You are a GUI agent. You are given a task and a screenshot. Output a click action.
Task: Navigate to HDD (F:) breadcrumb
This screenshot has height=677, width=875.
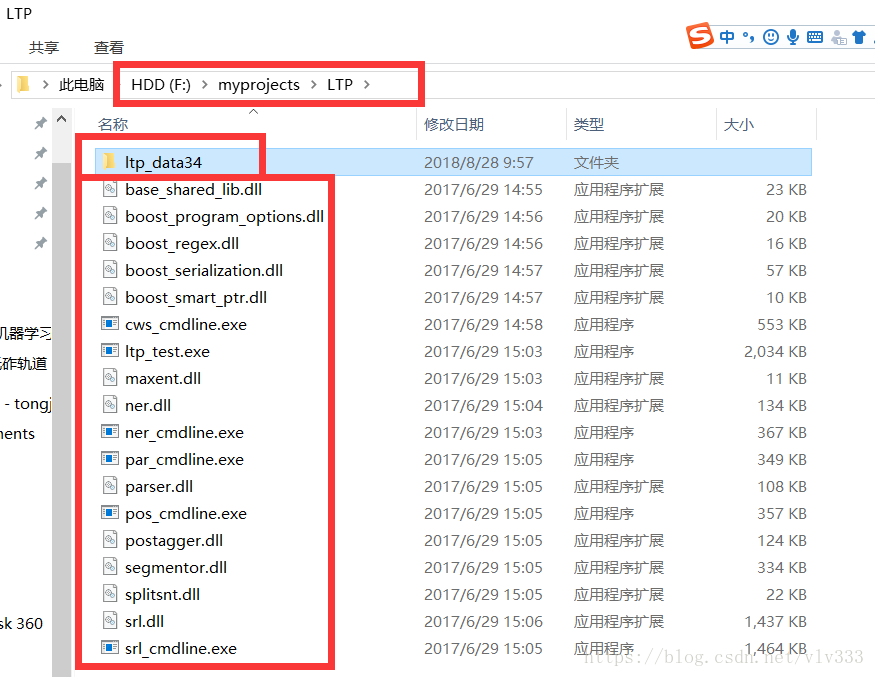click(x=161, y=85)
